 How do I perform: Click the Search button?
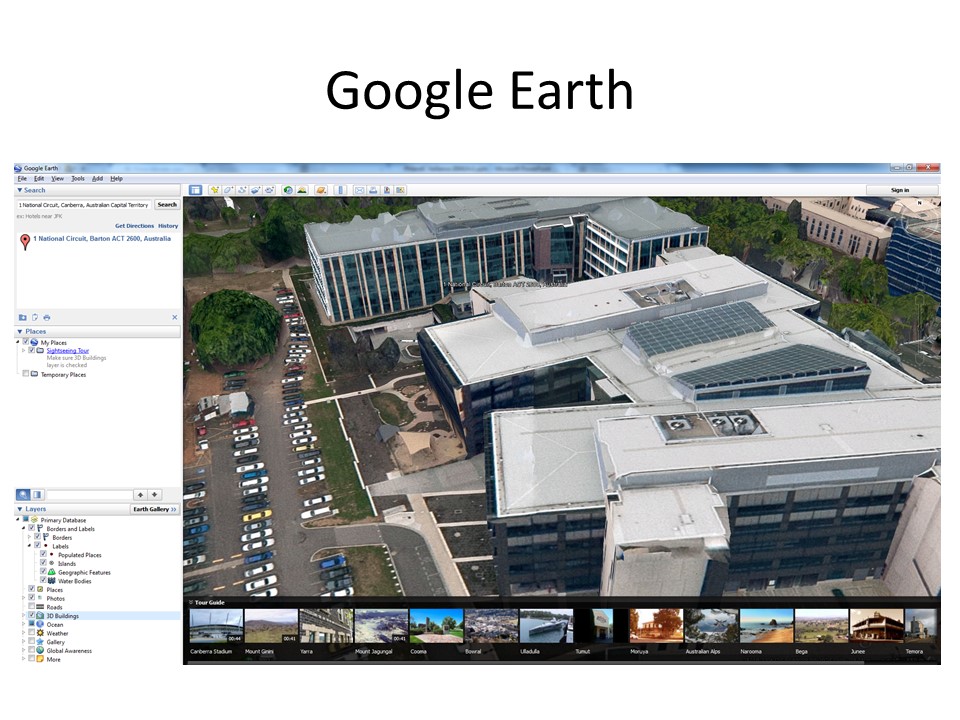pos(167,204)
